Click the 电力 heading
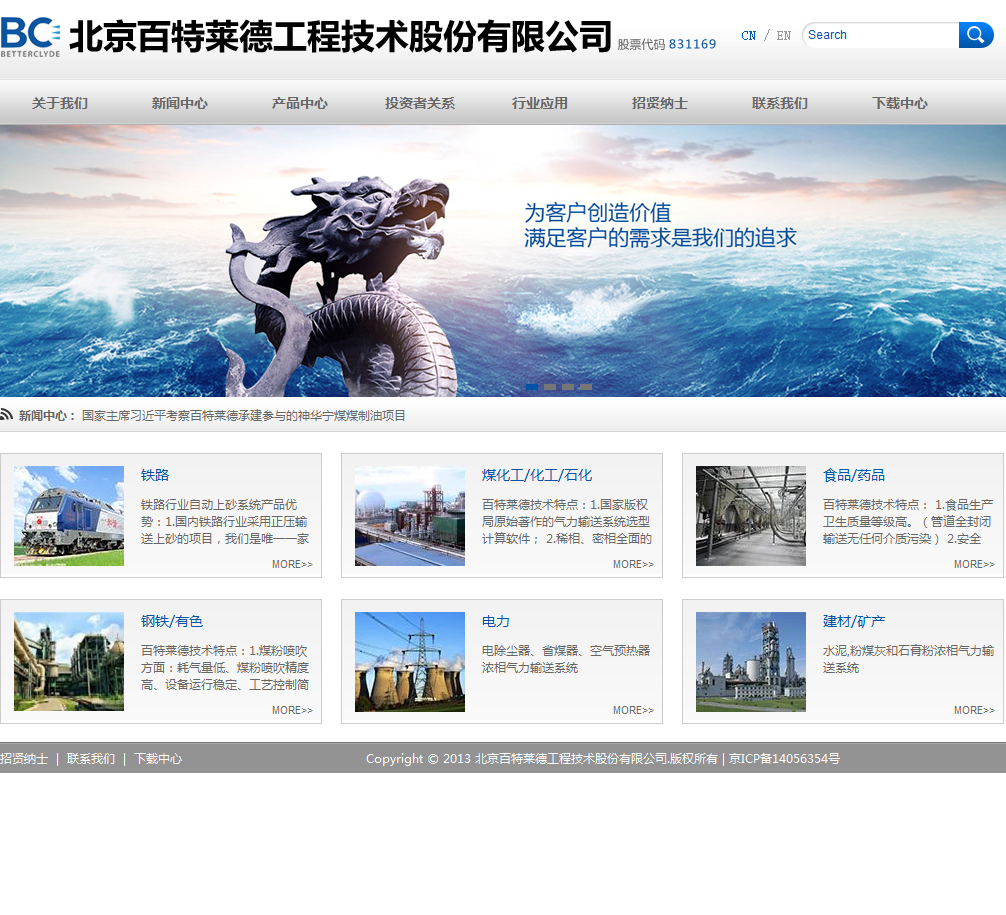Screen dimensions: 1006x915 coord(496,621)
